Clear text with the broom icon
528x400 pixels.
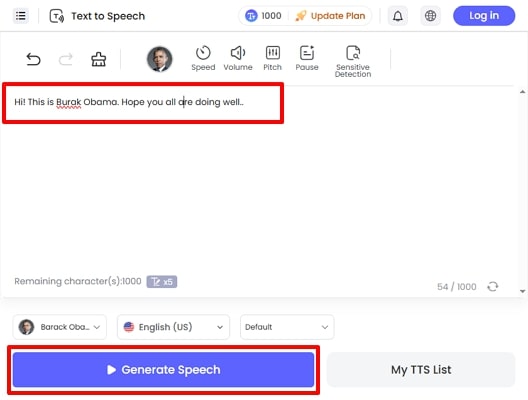(98, 59)
